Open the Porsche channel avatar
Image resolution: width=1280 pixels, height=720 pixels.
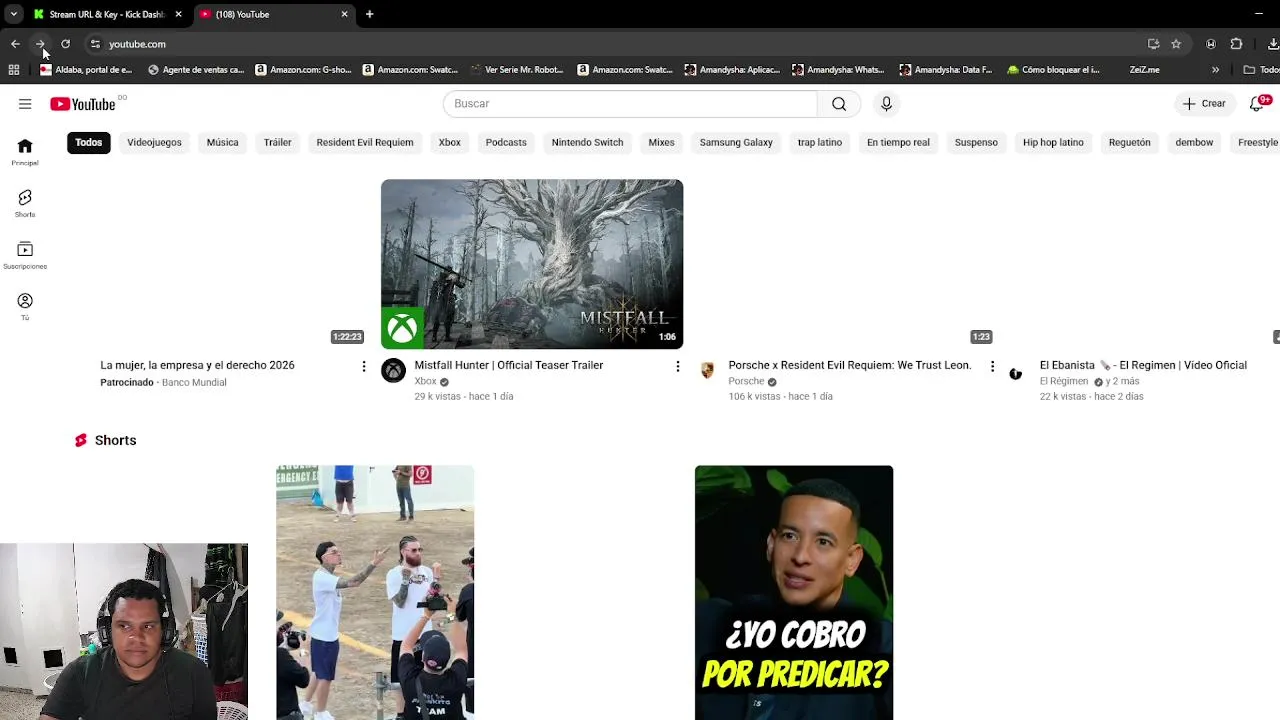point(707,371)
